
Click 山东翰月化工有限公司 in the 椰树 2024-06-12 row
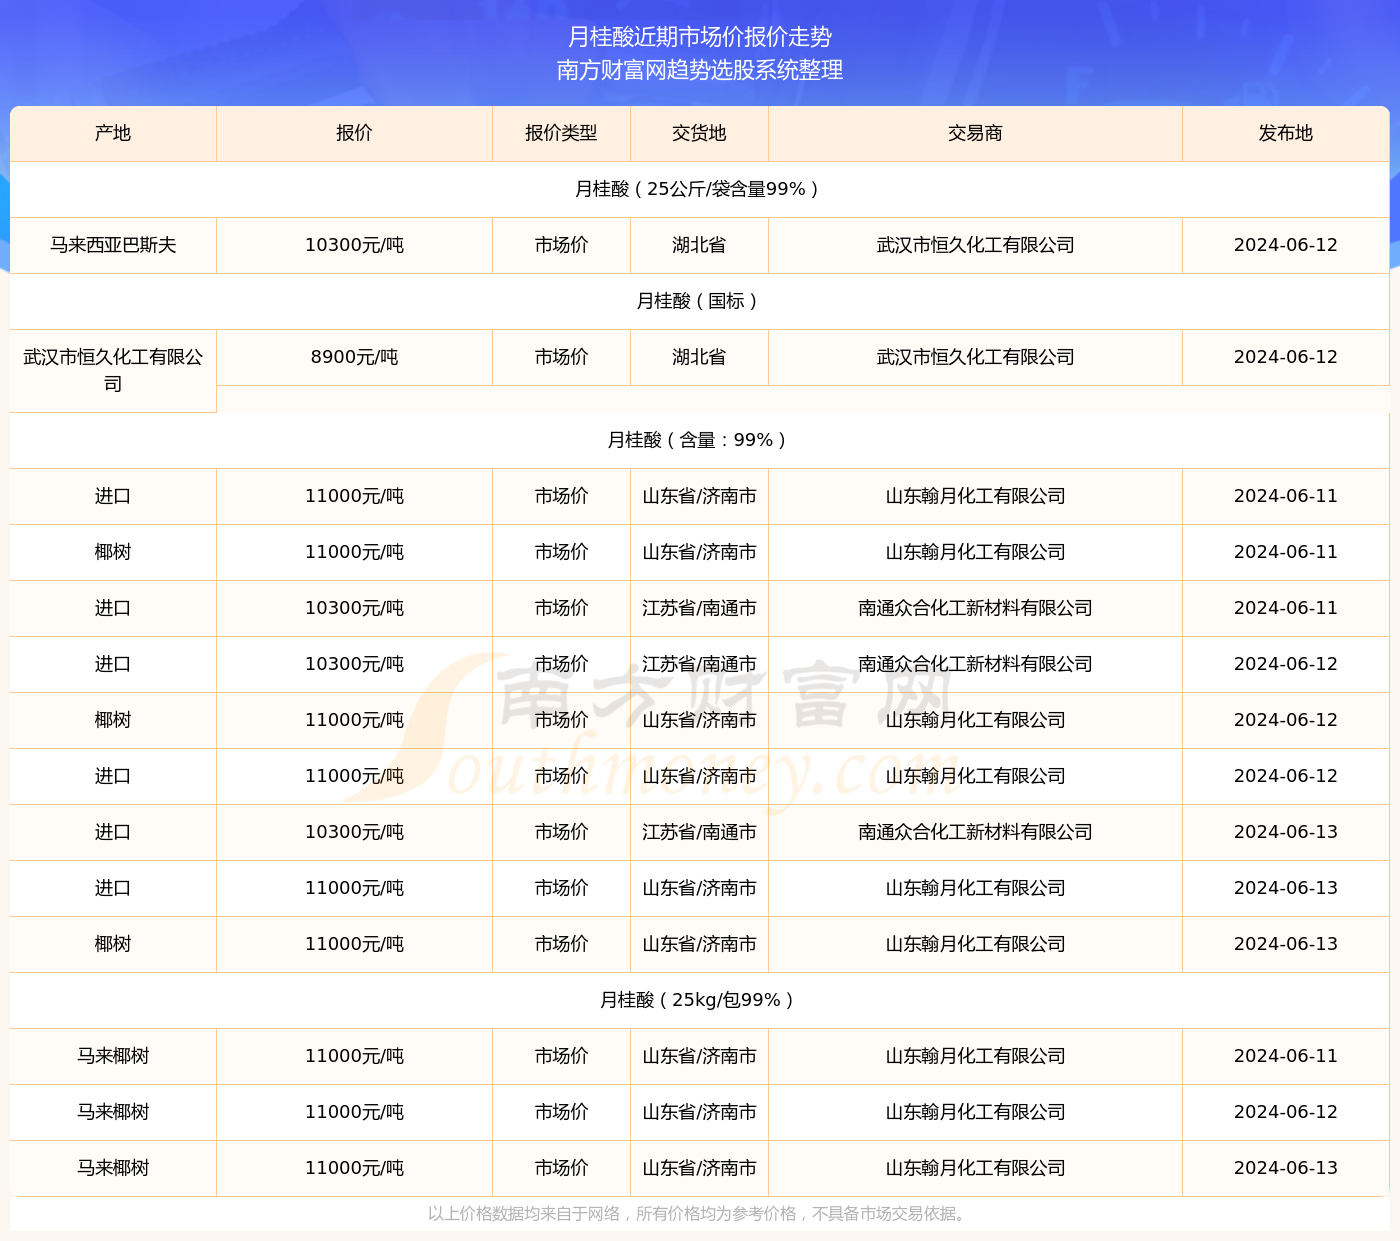click(975, 720)
